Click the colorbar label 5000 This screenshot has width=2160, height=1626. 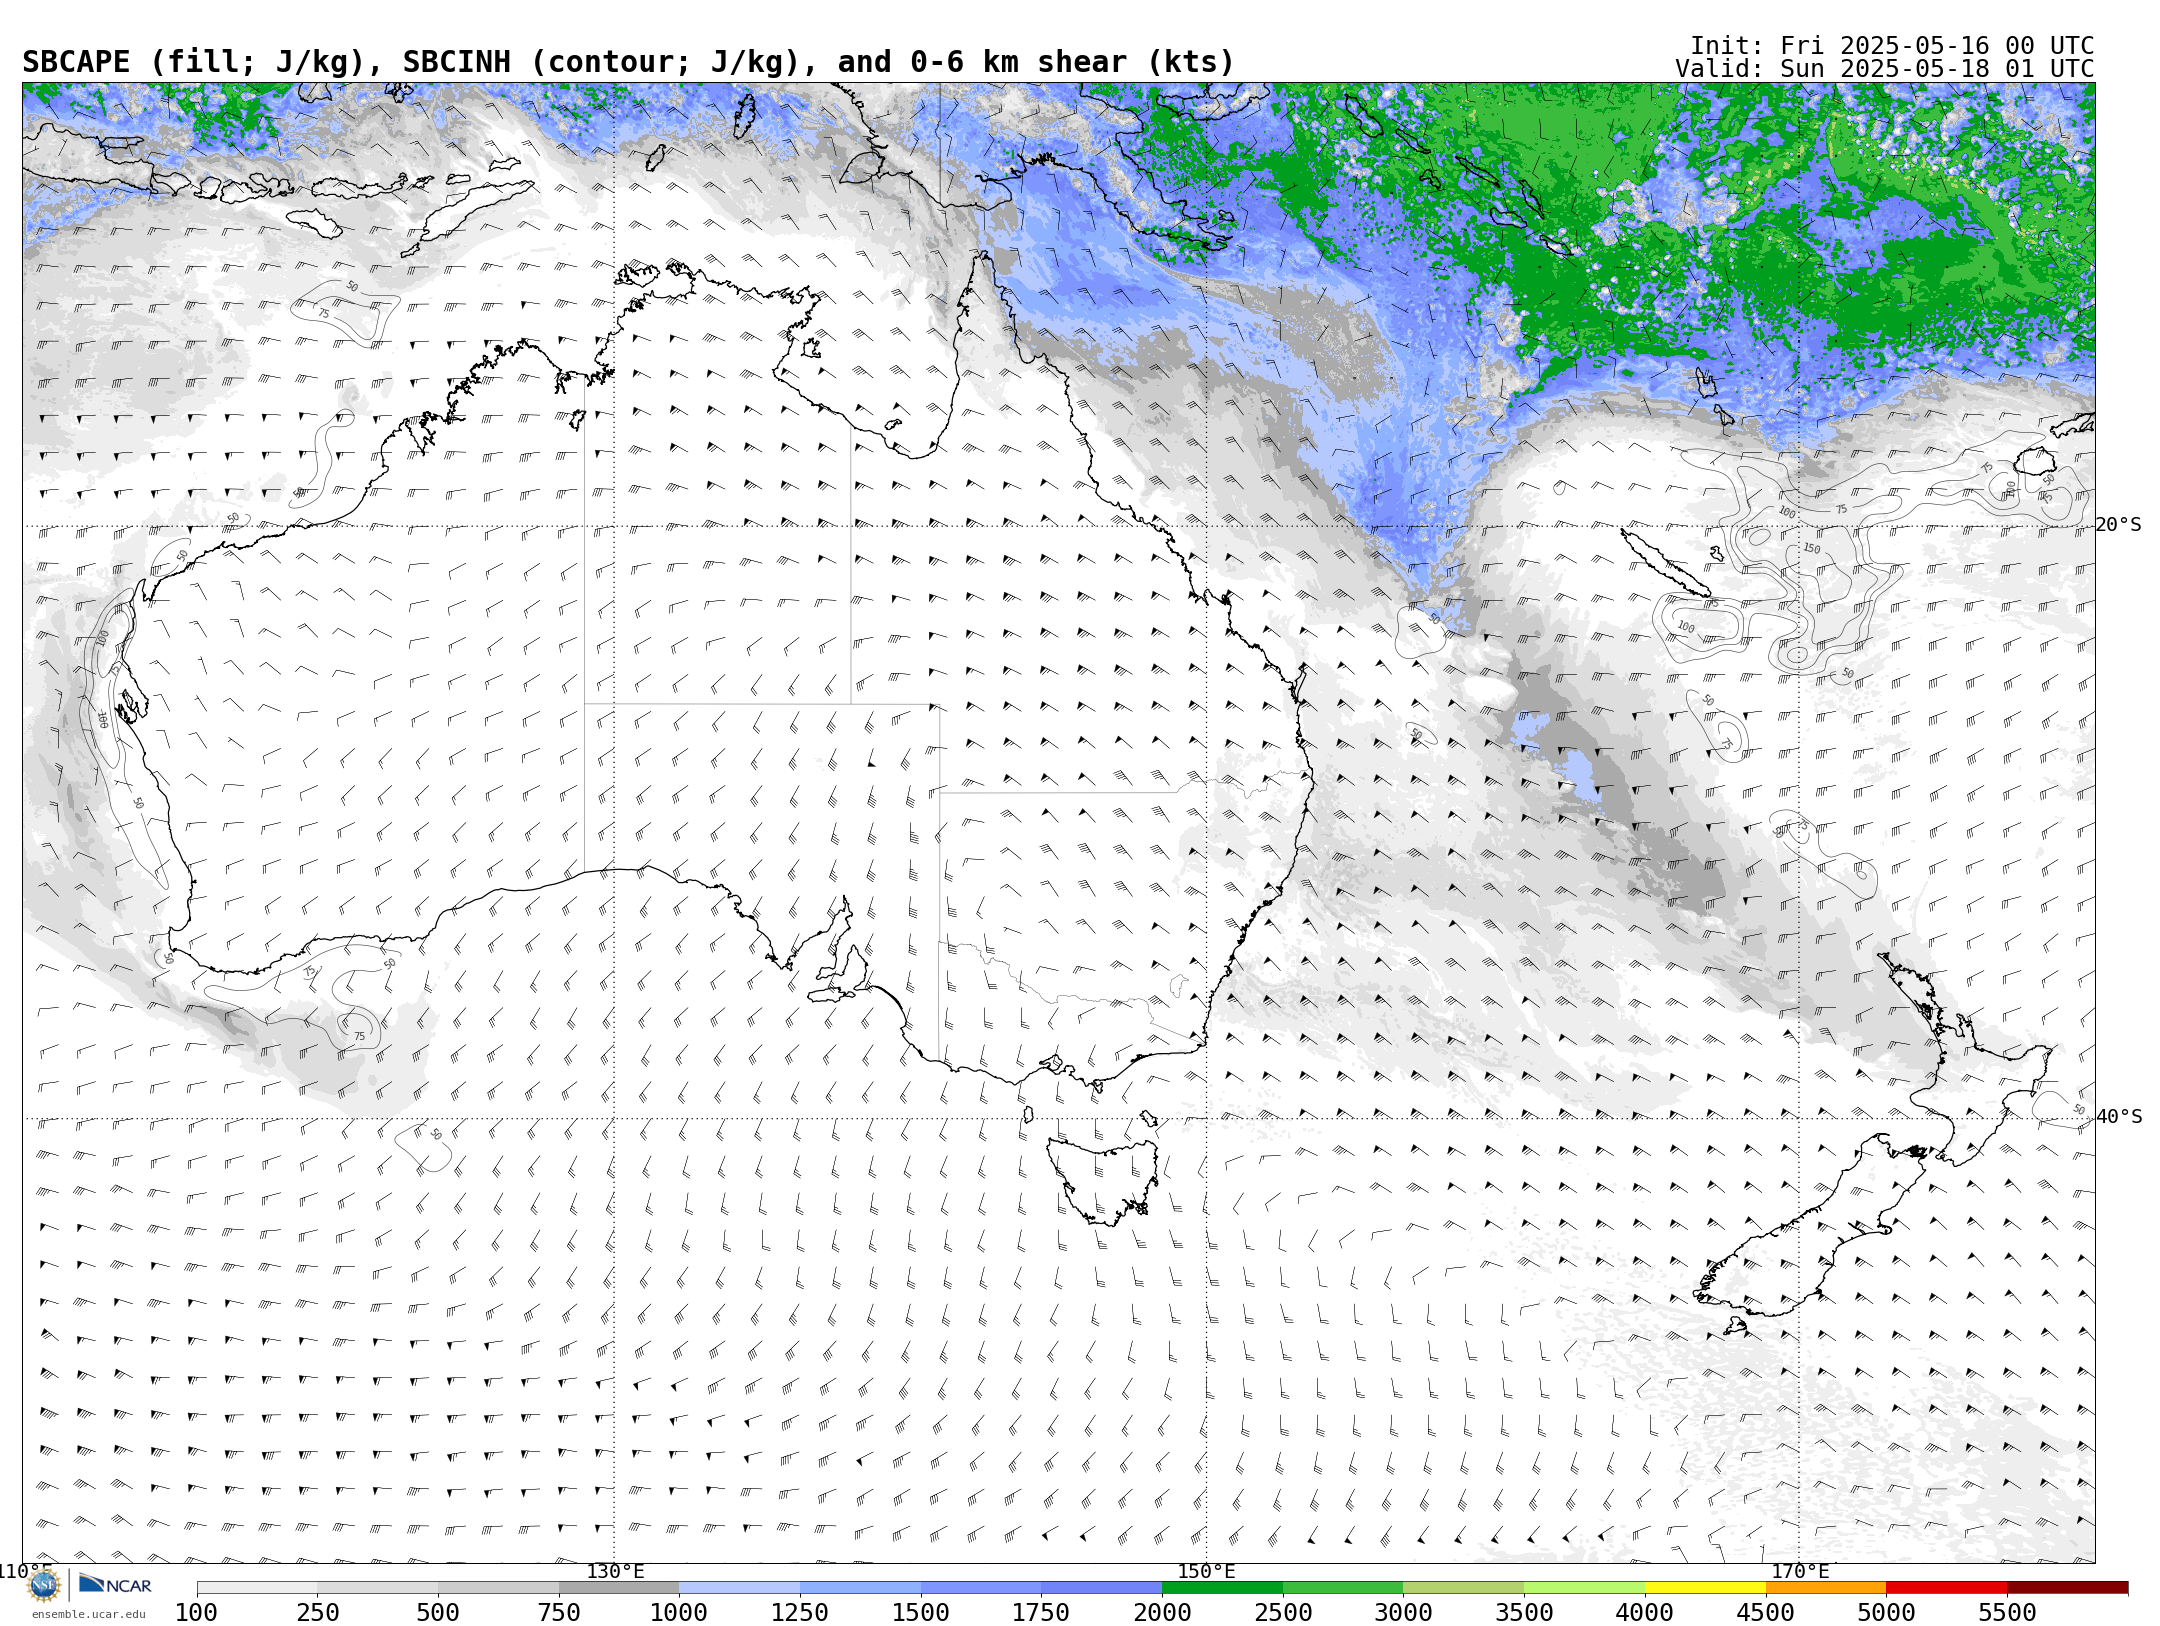[x=1886, y=1613]
